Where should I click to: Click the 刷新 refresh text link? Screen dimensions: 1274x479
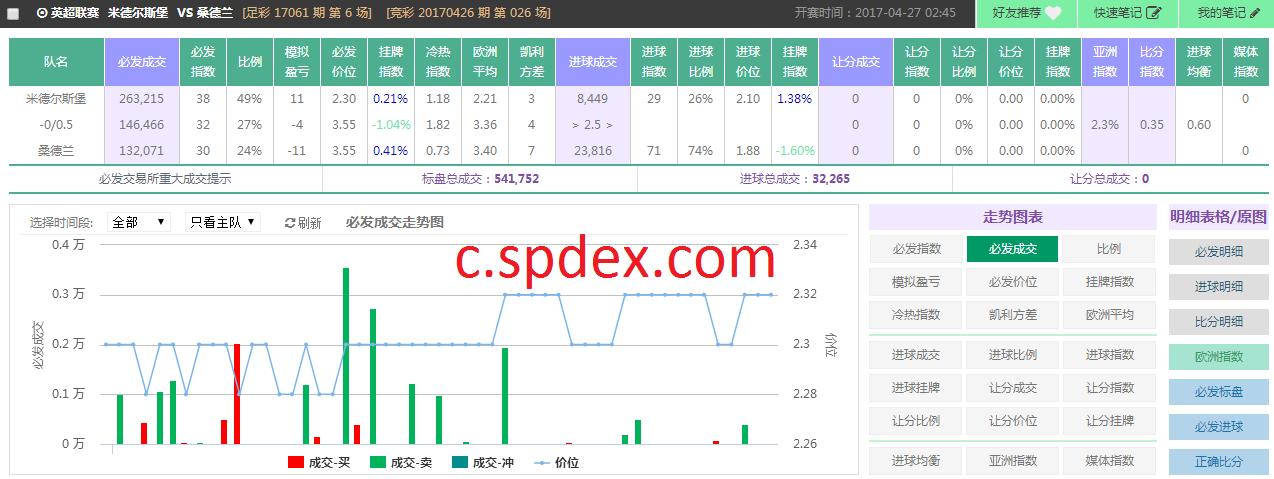[x=310, y=223]
